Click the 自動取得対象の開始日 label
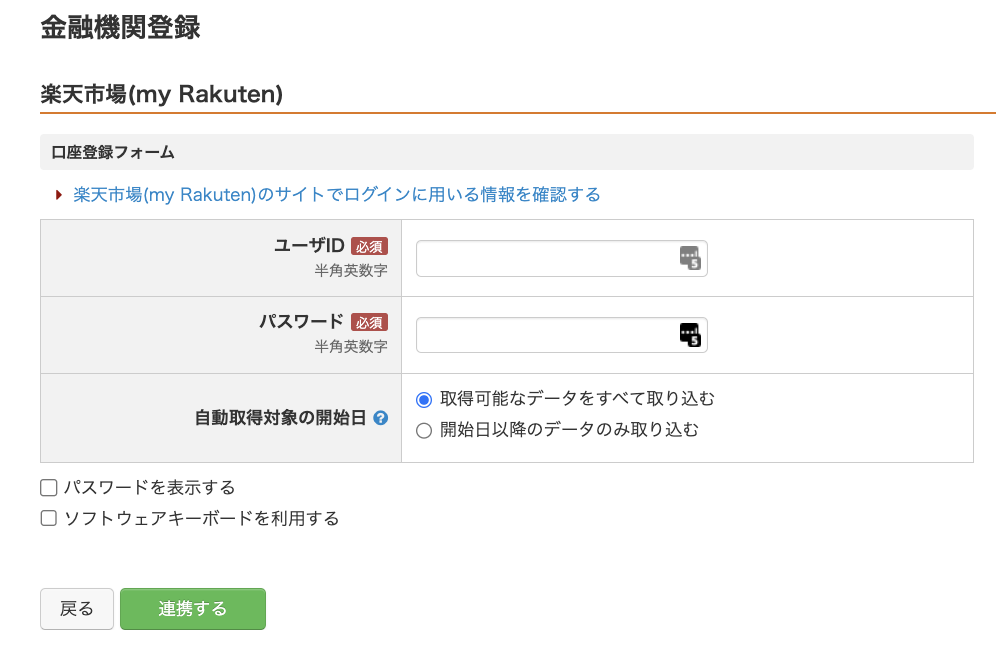996x652 pixels. (x=280, y=418)
